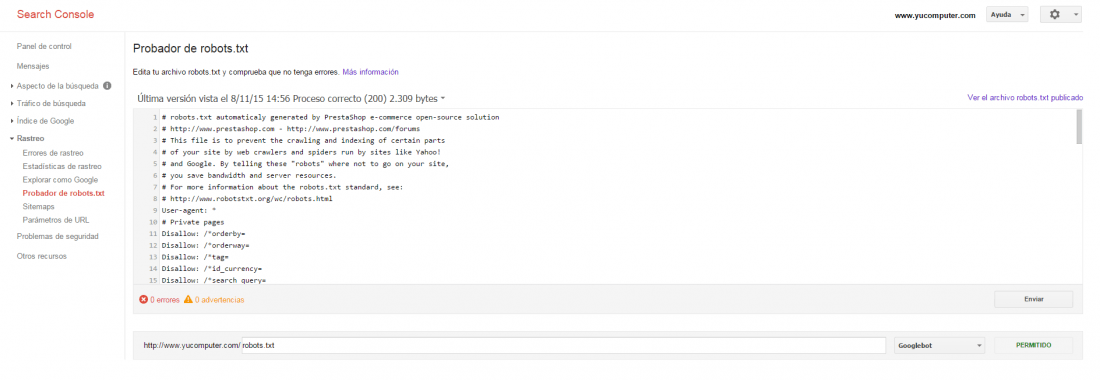Click the info icon beside Aspecto de la búsqueda
Viewport: 1100px width, 380px height.
[107, 86]
